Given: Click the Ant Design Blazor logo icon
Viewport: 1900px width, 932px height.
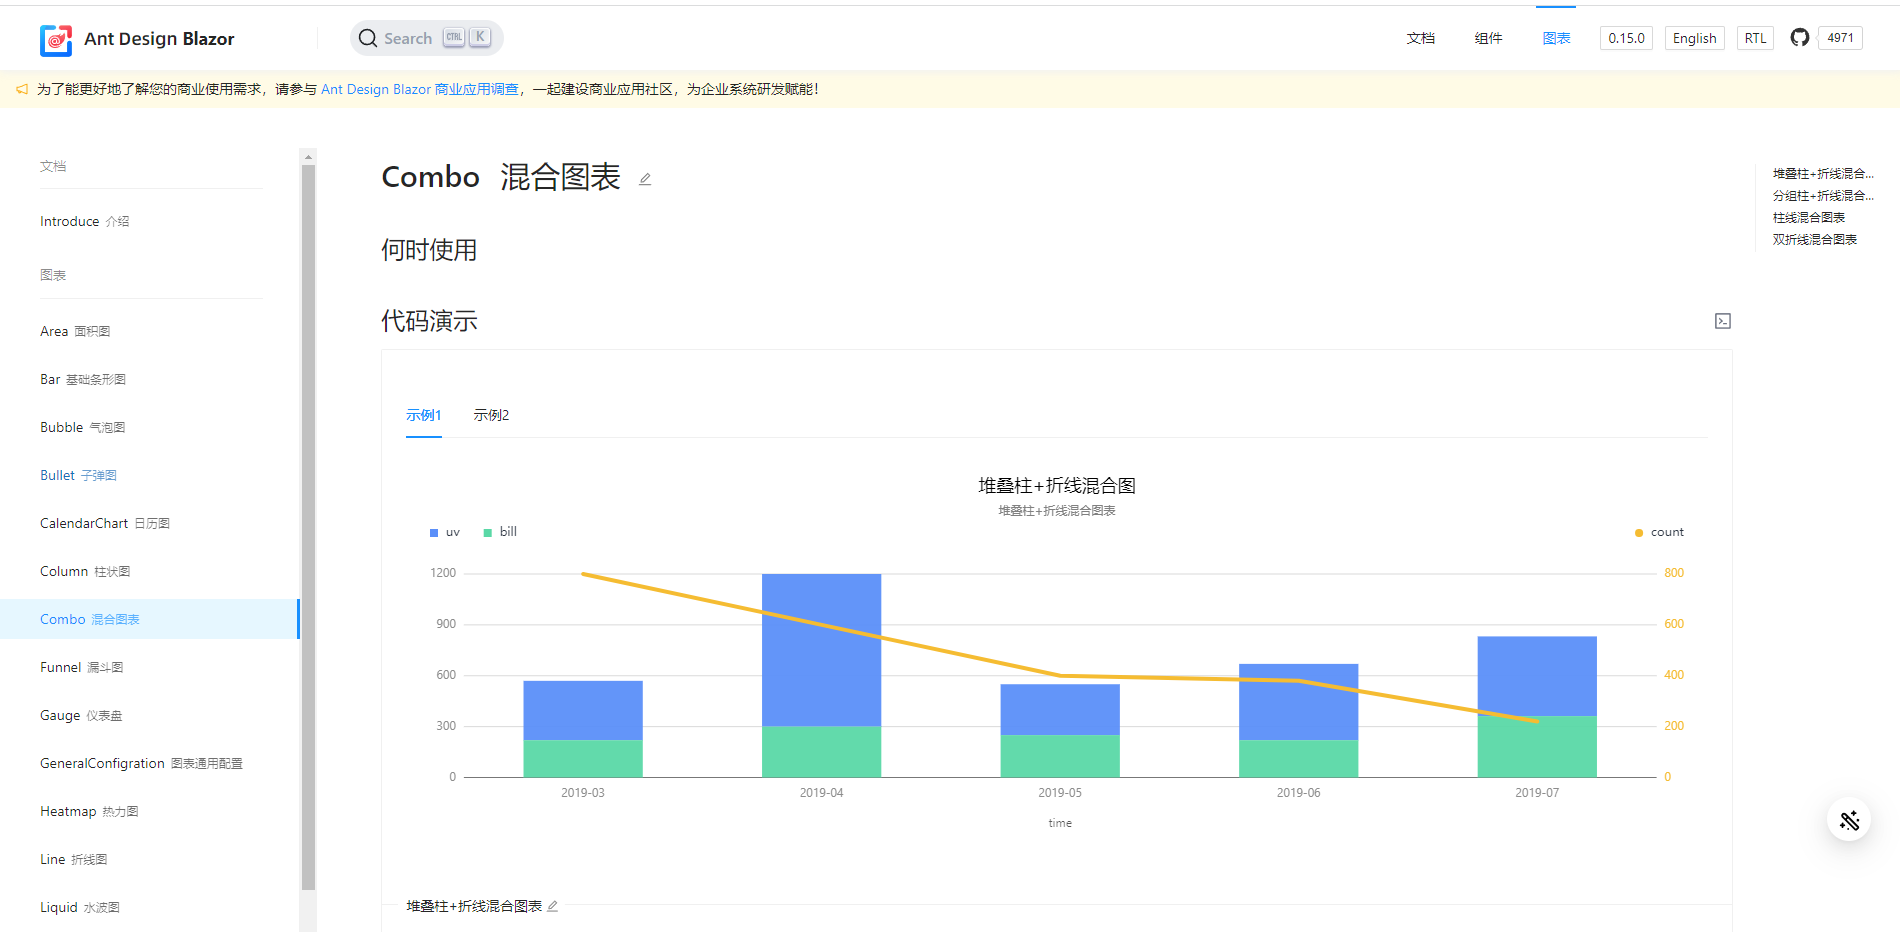Looking at the screenshot, I should point(56,40).
